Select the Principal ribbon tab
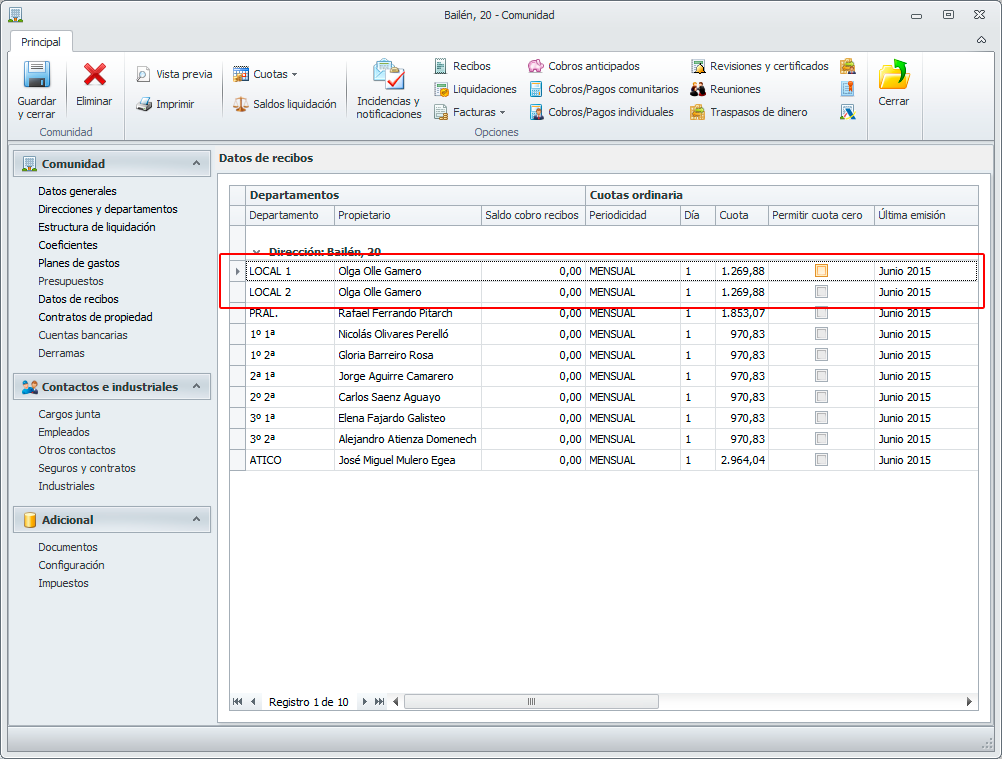The width and height of the screenshot is (1002, 759). coord(41,42)
